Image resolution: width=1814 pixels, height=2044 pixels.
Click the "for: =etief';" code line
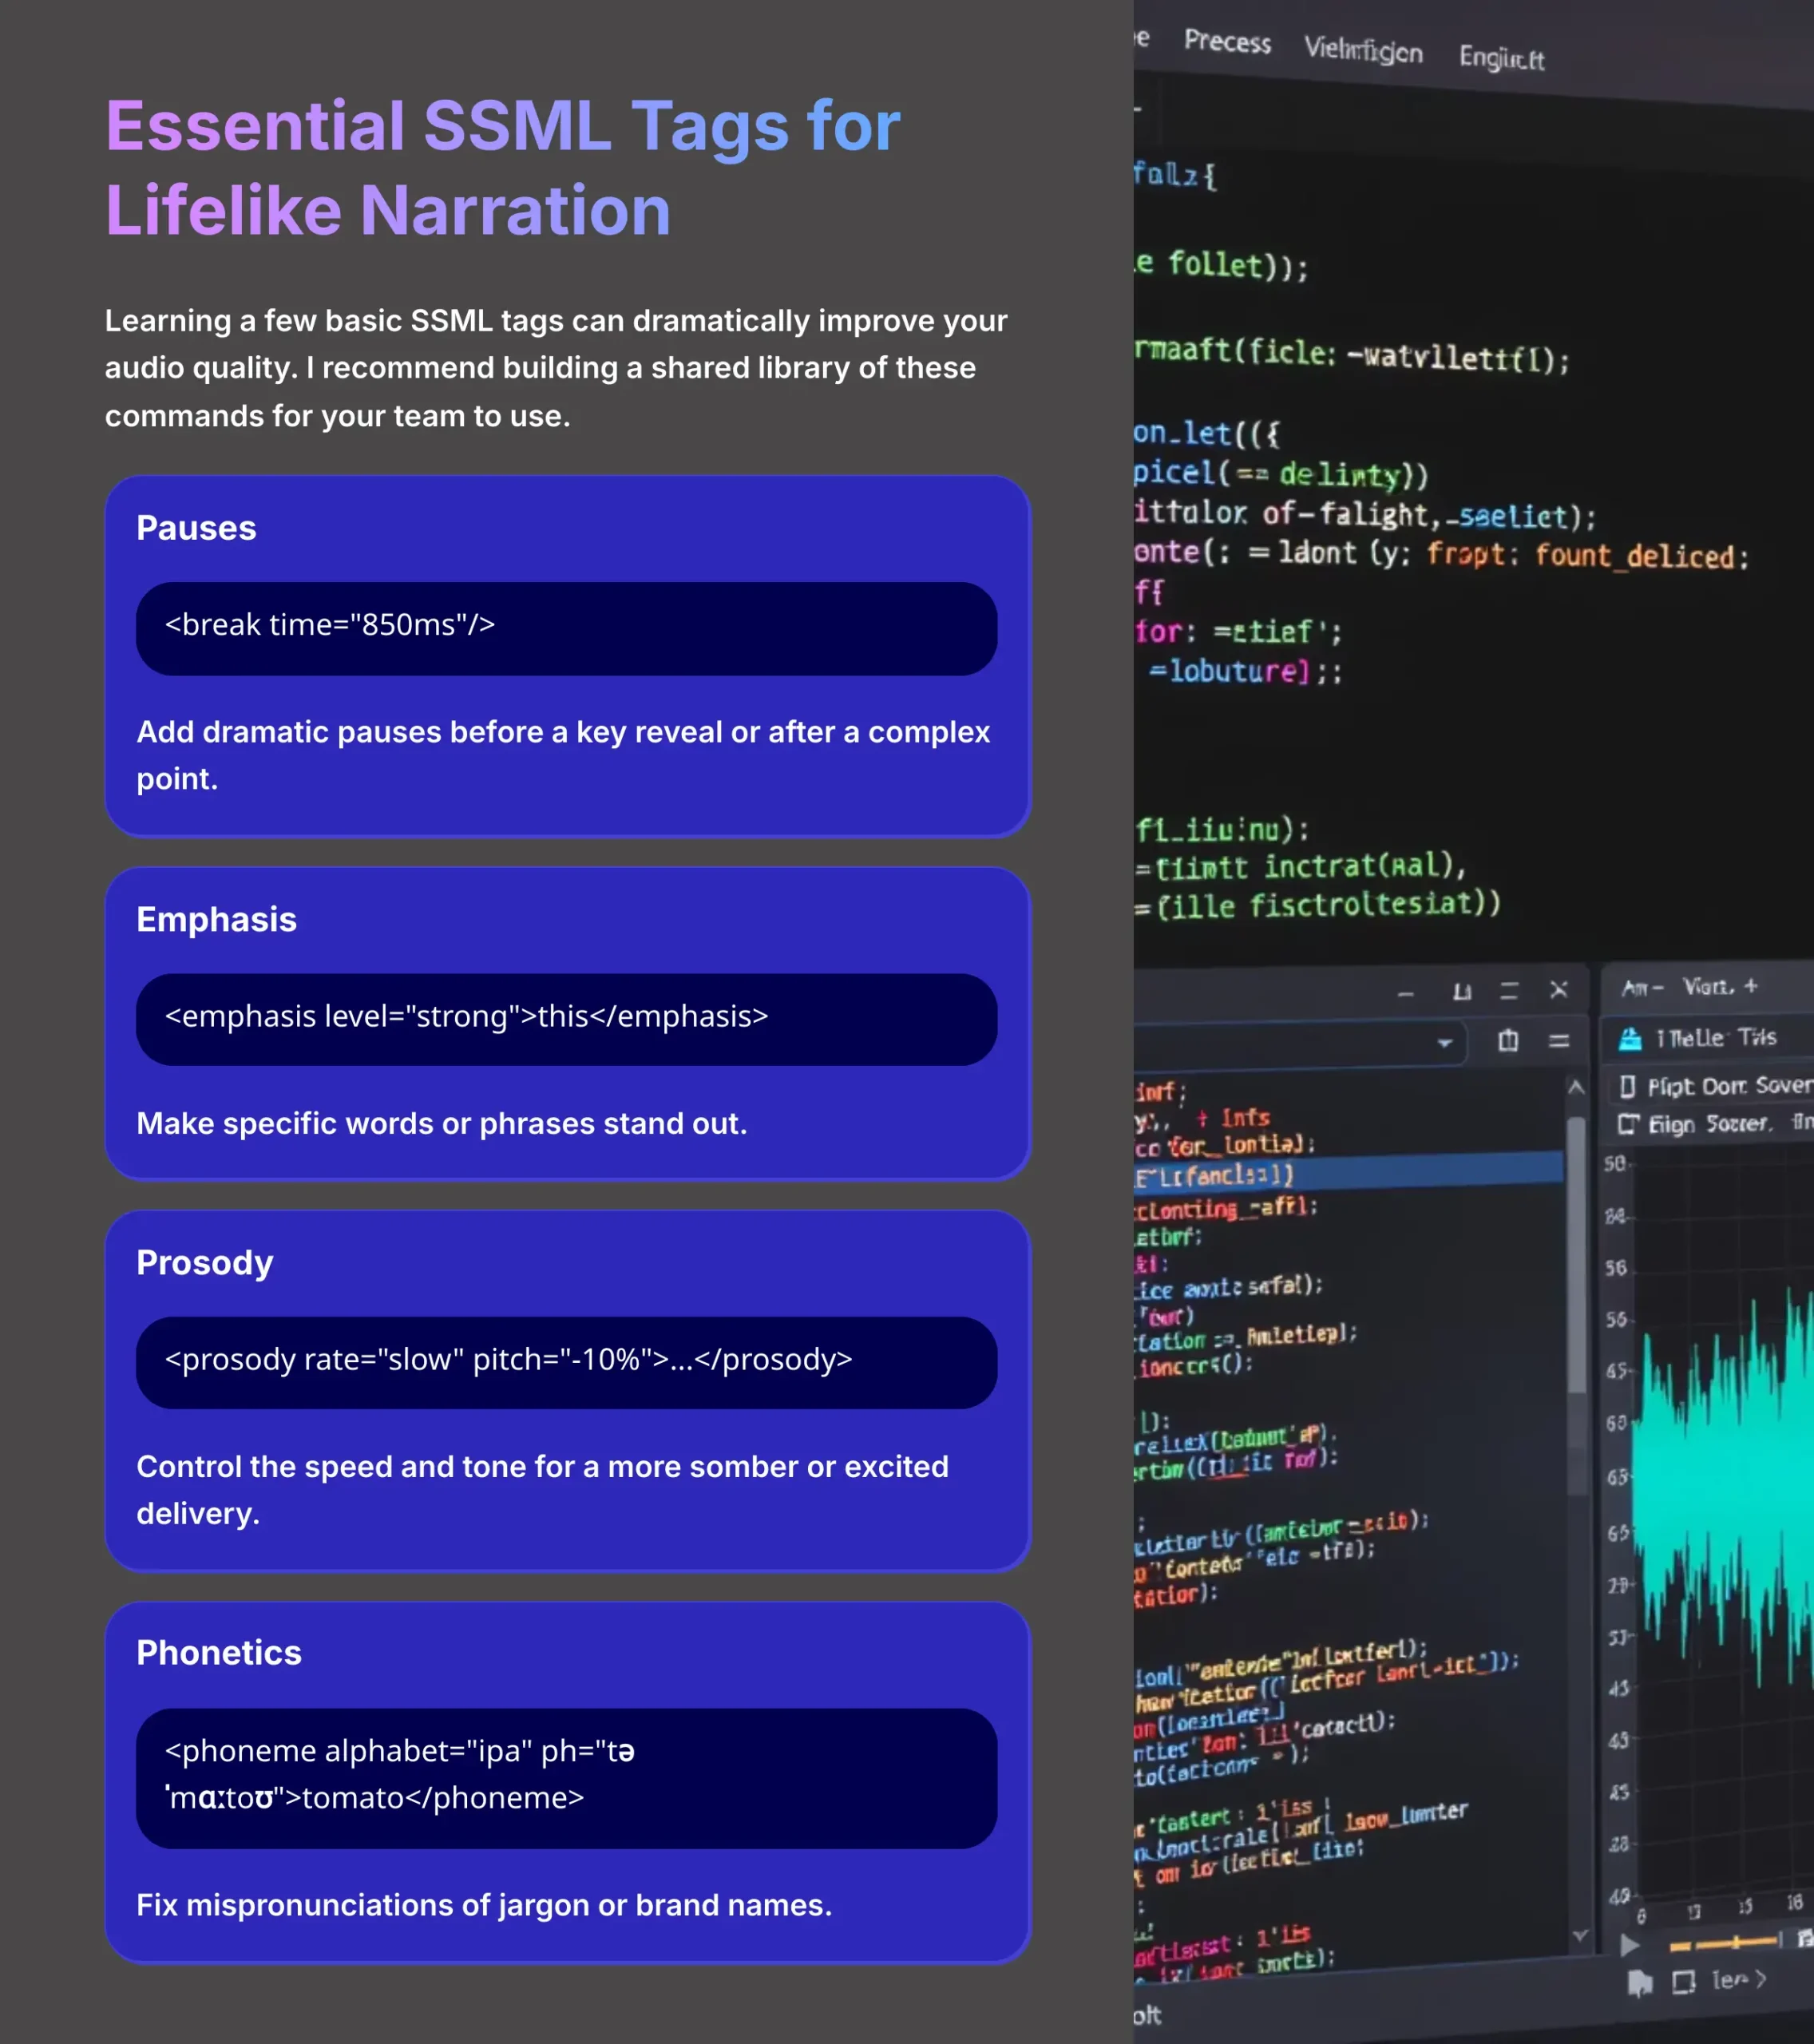[1238, 632]
